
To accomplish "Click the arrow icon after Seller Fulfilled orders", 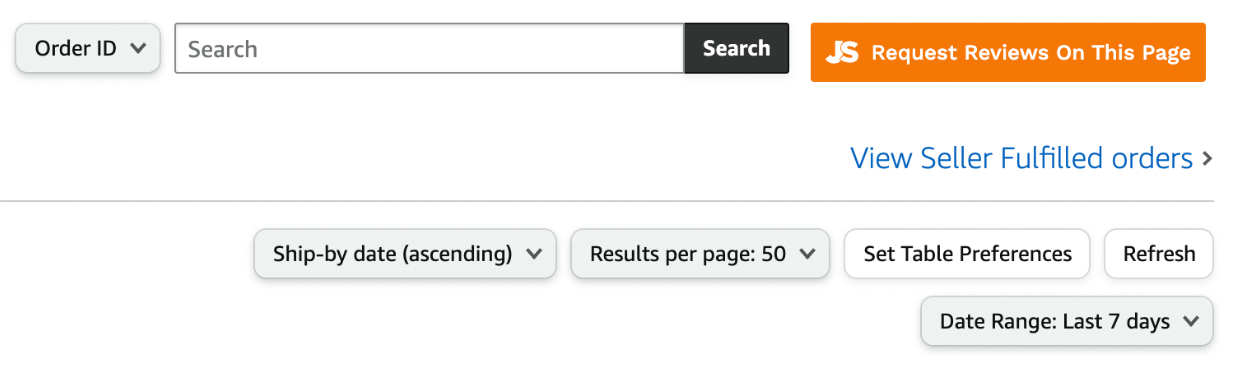I will [x=1207, y=159].
